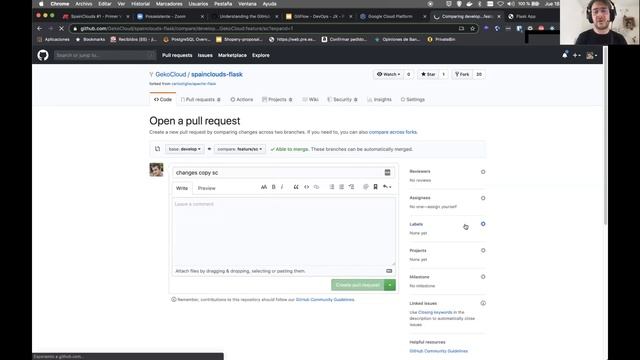Reference an issue with the bookmark icon
The height and width of the screenshot is (360, 640).
coord(376,187)
